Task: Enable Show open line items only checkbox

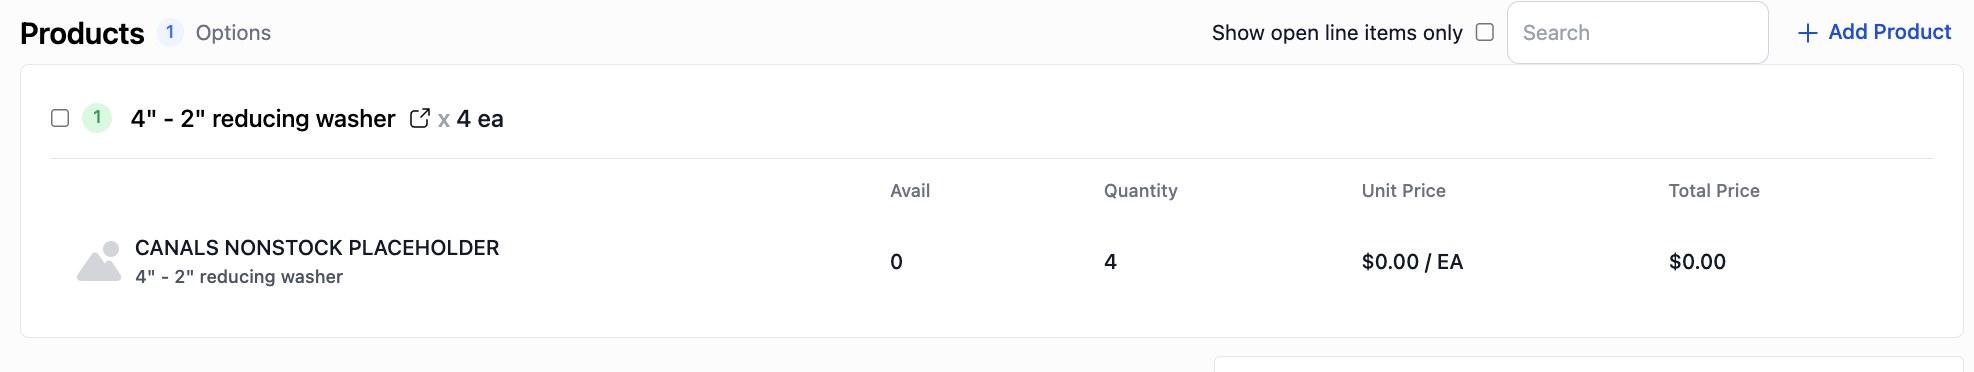Action: 1485,32
